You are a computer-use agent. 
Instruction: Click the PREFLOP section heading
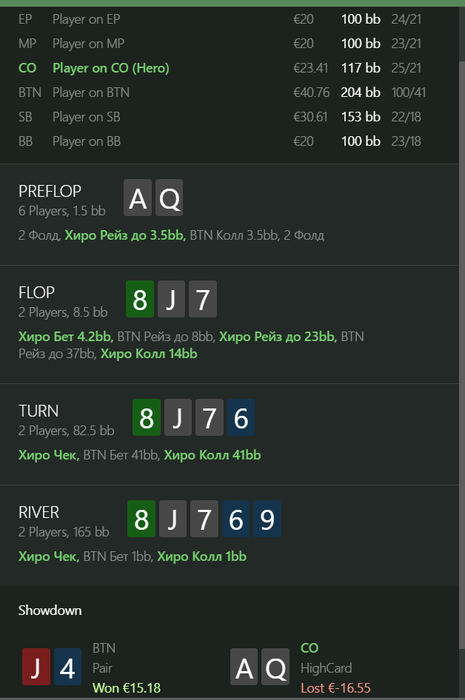50,191
